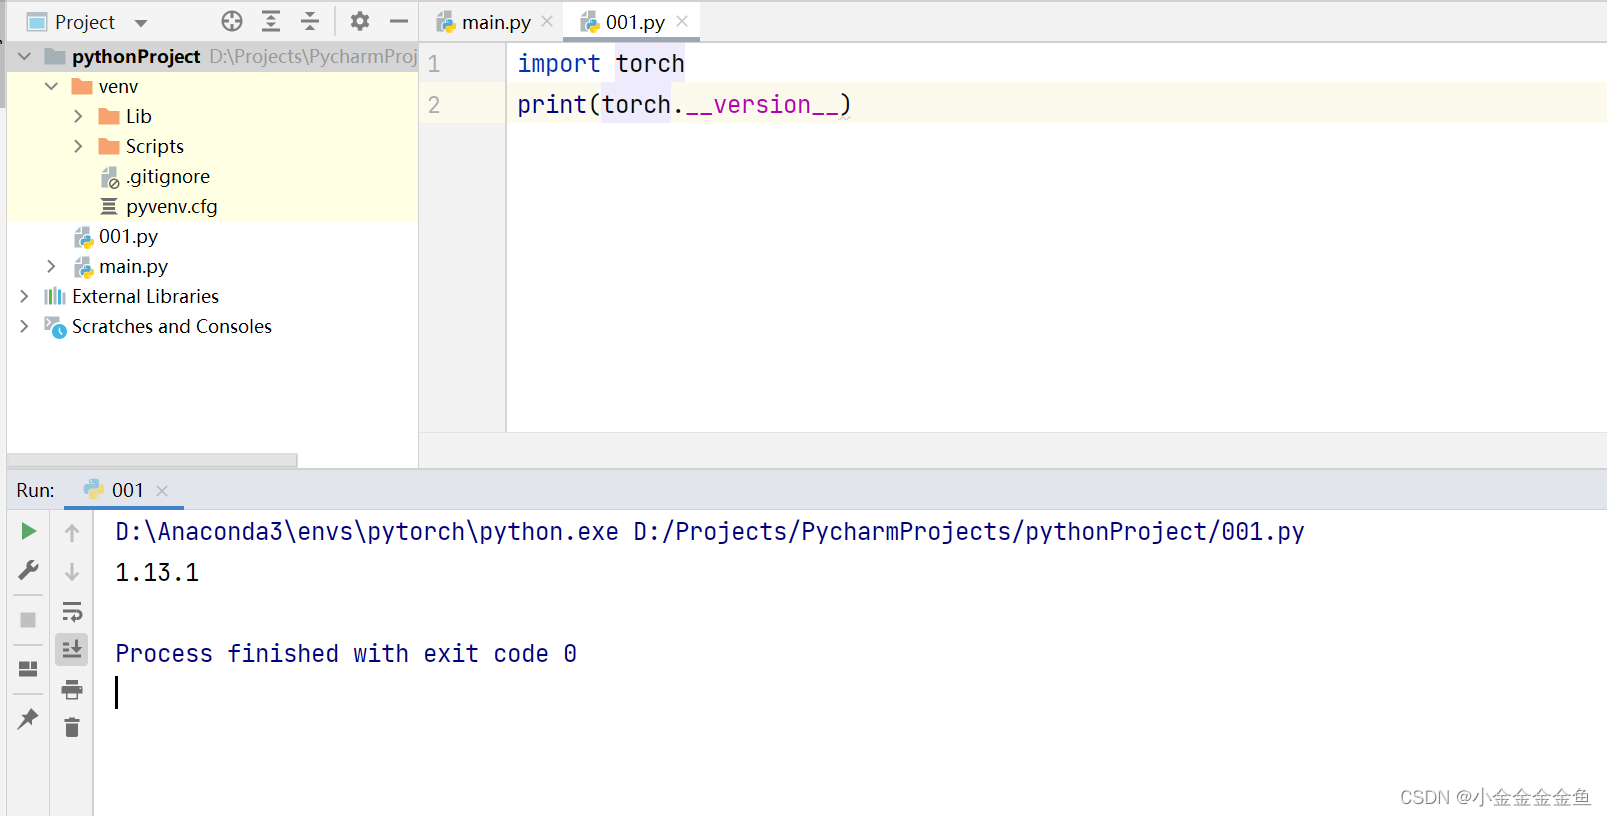Click the Project tree horizontal scrollbar

coord(152,460)
